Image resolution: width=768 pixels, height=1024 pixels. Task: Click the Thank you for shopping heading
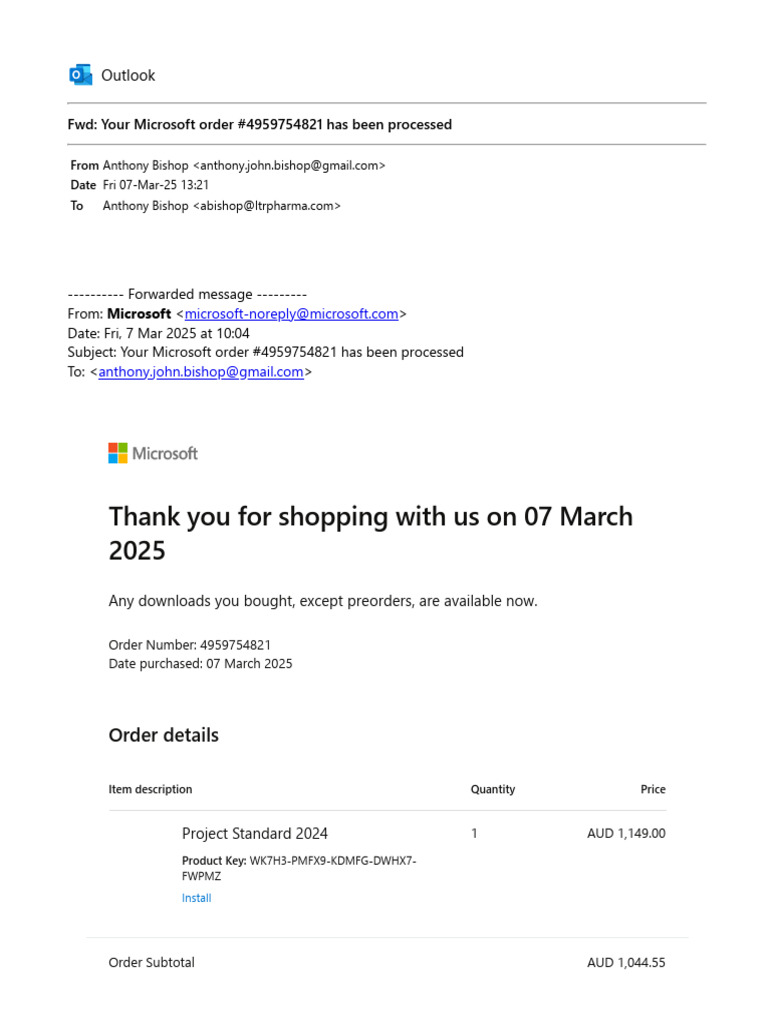point(371,534)
